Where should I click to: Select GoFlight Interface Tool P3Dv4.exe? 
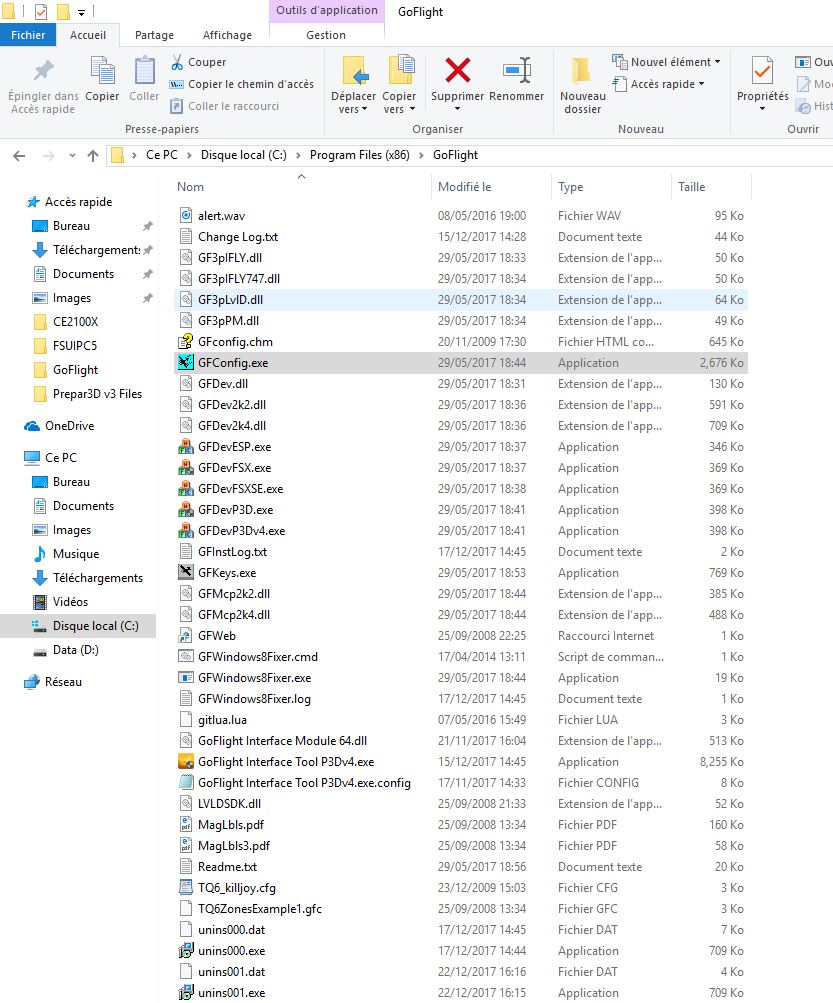point(286,762)
